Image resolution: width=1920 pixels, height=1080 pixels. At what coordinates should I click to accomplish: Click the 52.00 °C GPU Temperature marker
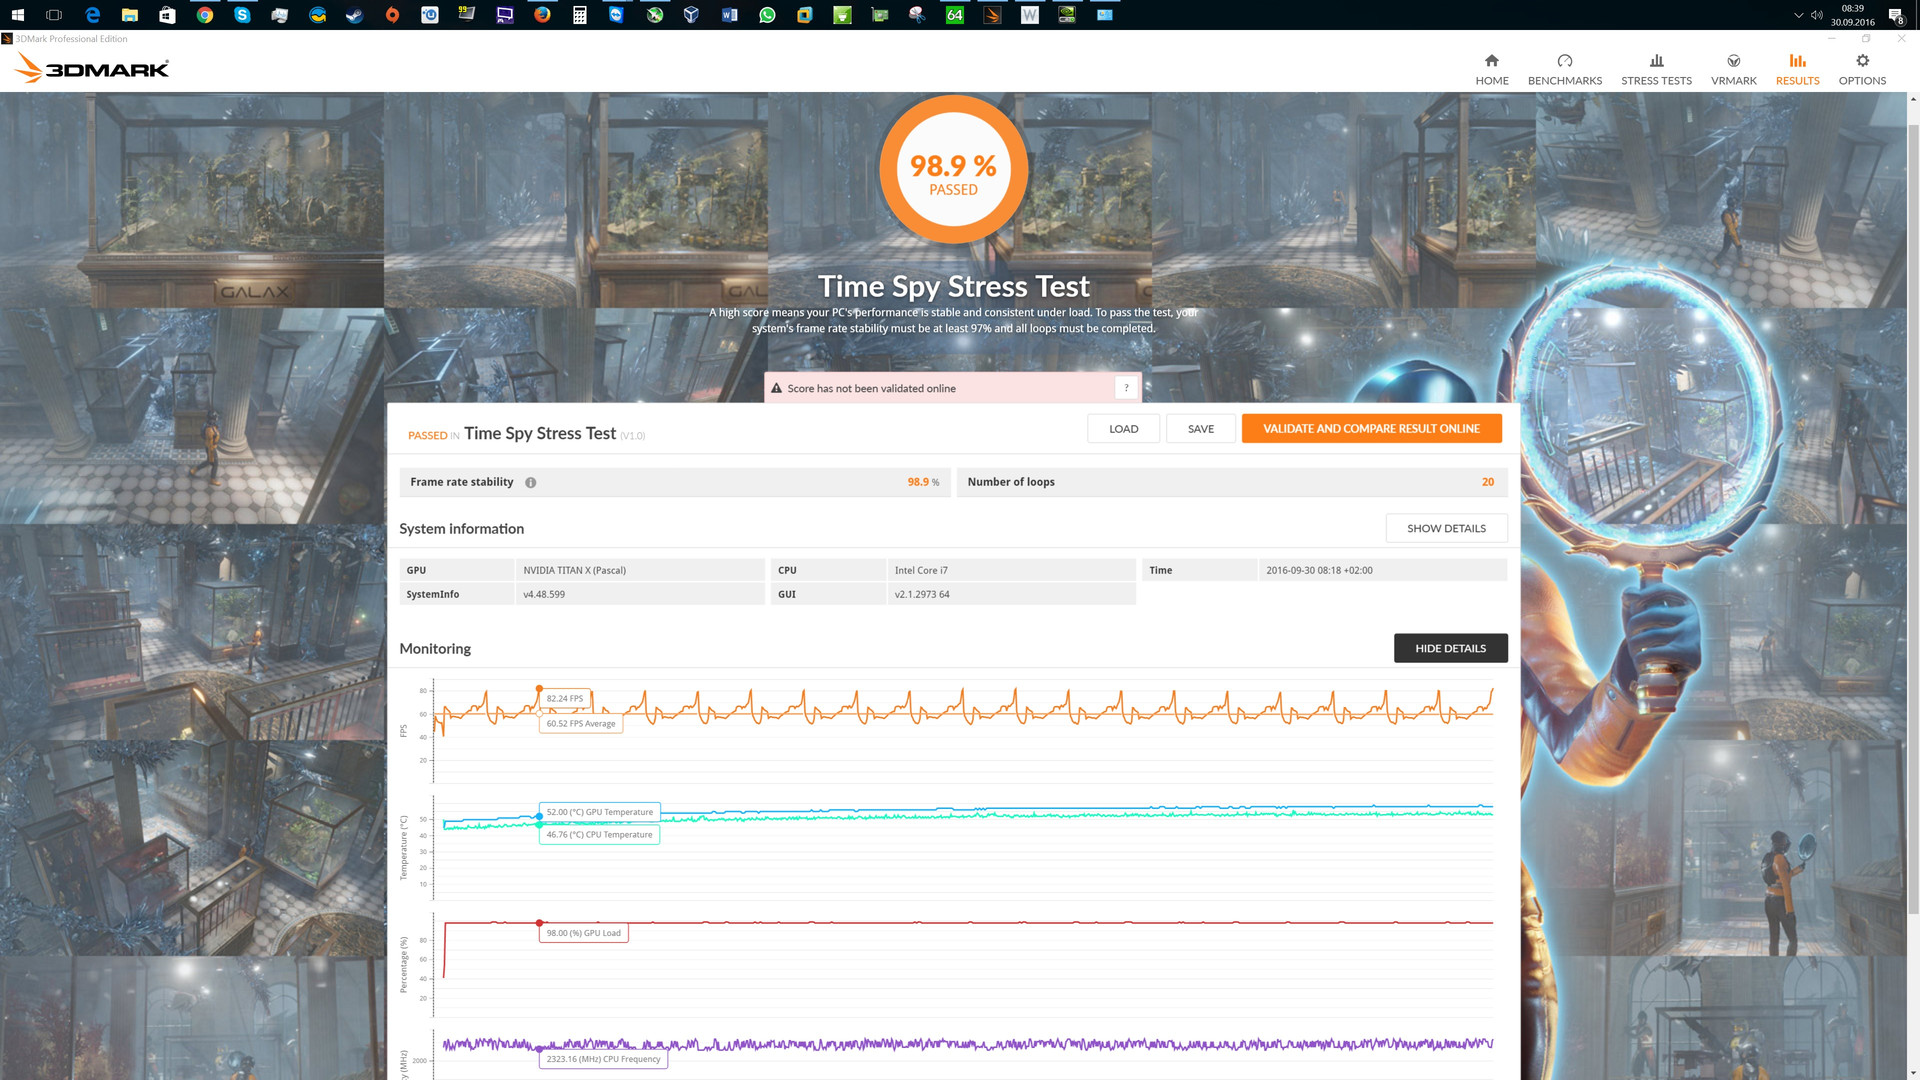[x=539, y=816]
